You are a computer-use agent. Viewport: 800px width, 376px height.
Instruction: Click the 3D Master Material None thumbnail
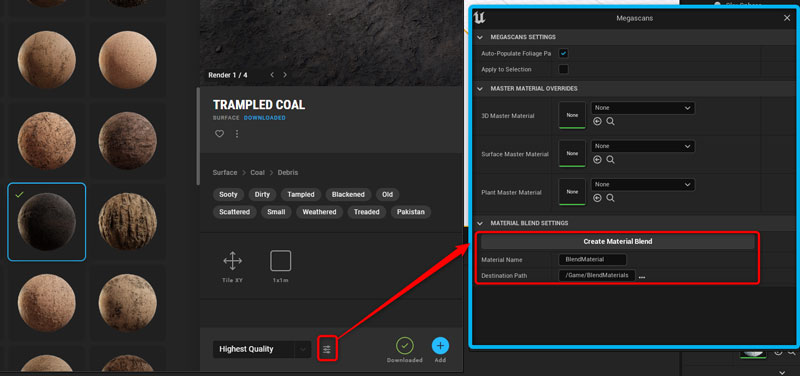click(572, 116)
